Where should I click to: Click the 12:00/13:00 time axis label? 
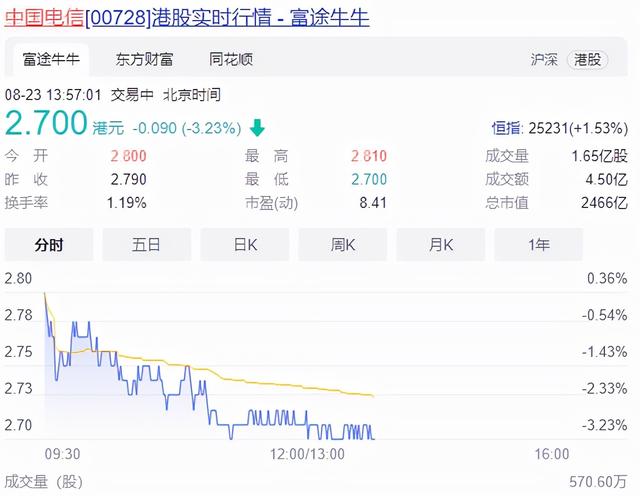(x=307, y=454)
